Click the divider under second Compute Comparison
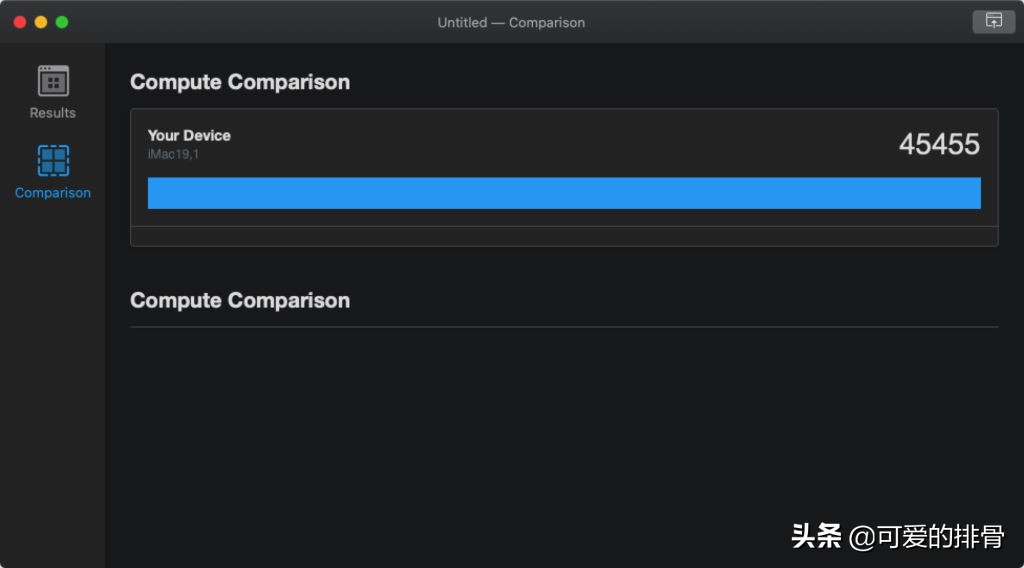 564,327
